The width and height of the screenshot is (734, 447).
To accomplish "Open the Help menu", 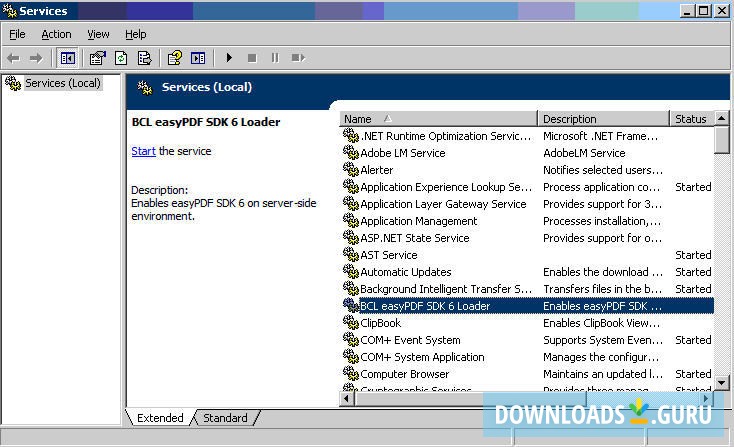I will click(136, 34).
